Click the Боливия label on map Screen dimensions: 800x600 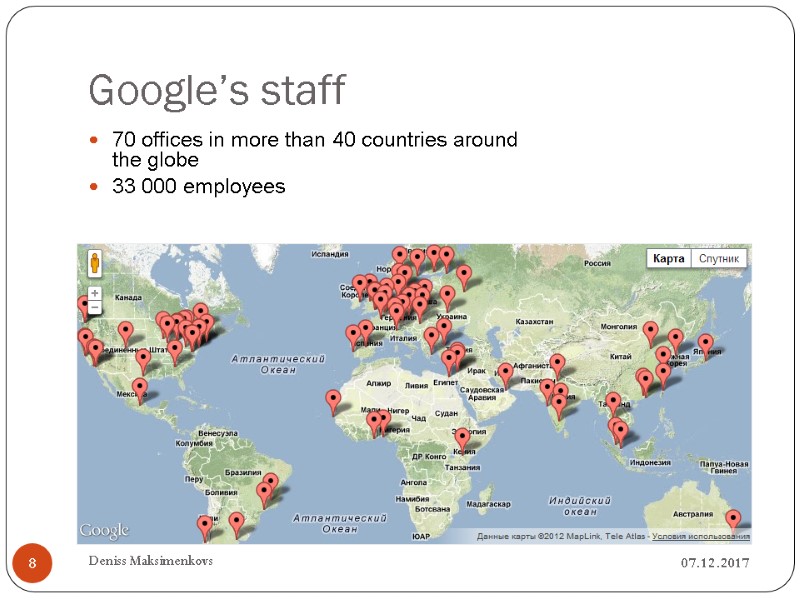point(221,492)
